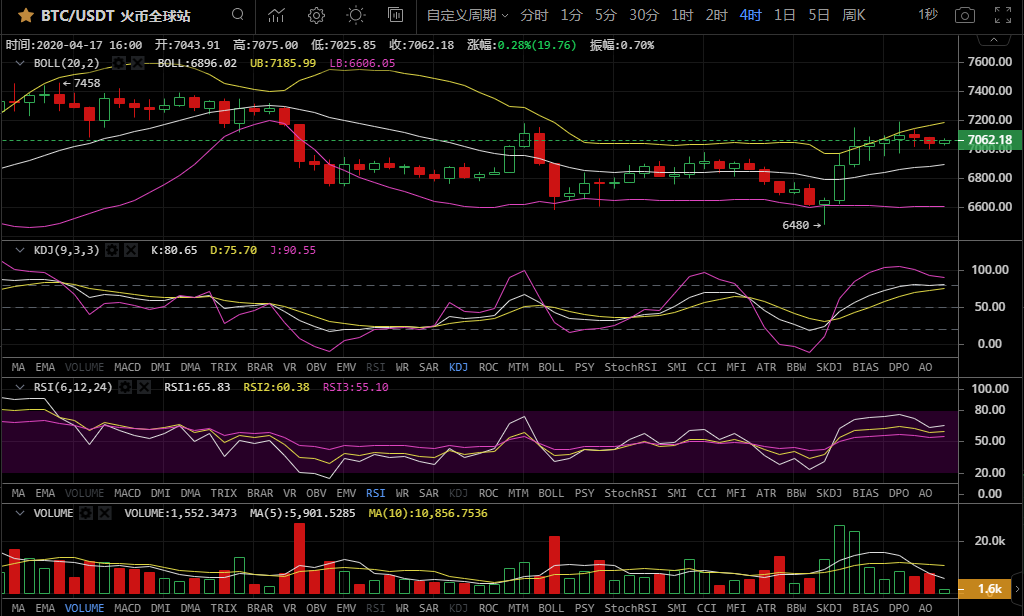Click highlighted RSI in RSI panel row
The image size is (1024, 616).
(x=376, y=493)
